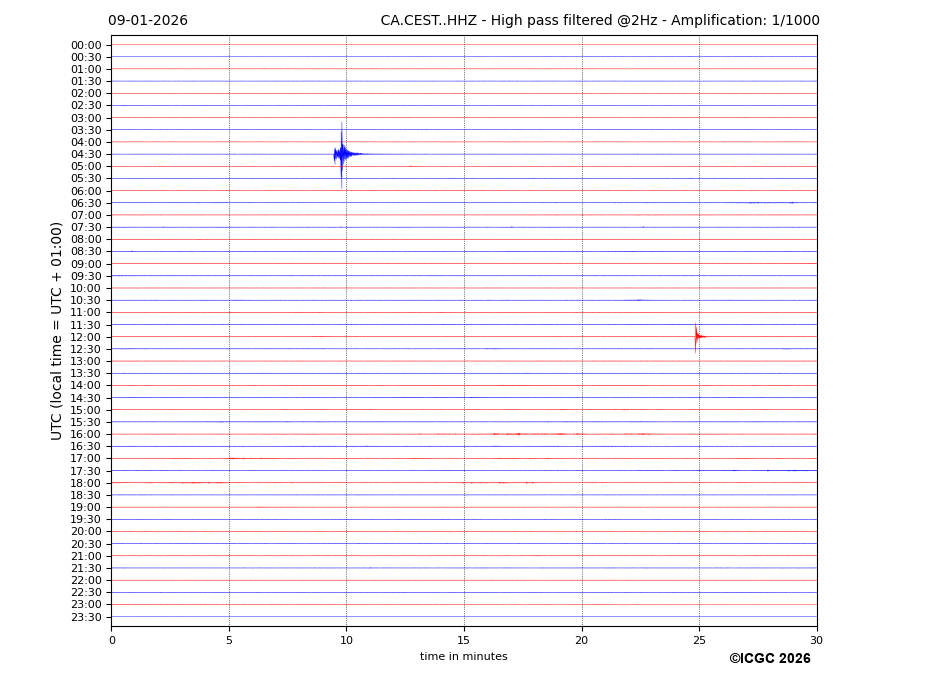Click the 16:00 time label
This screenshot has height=696, width=927.
click(86, 434)
